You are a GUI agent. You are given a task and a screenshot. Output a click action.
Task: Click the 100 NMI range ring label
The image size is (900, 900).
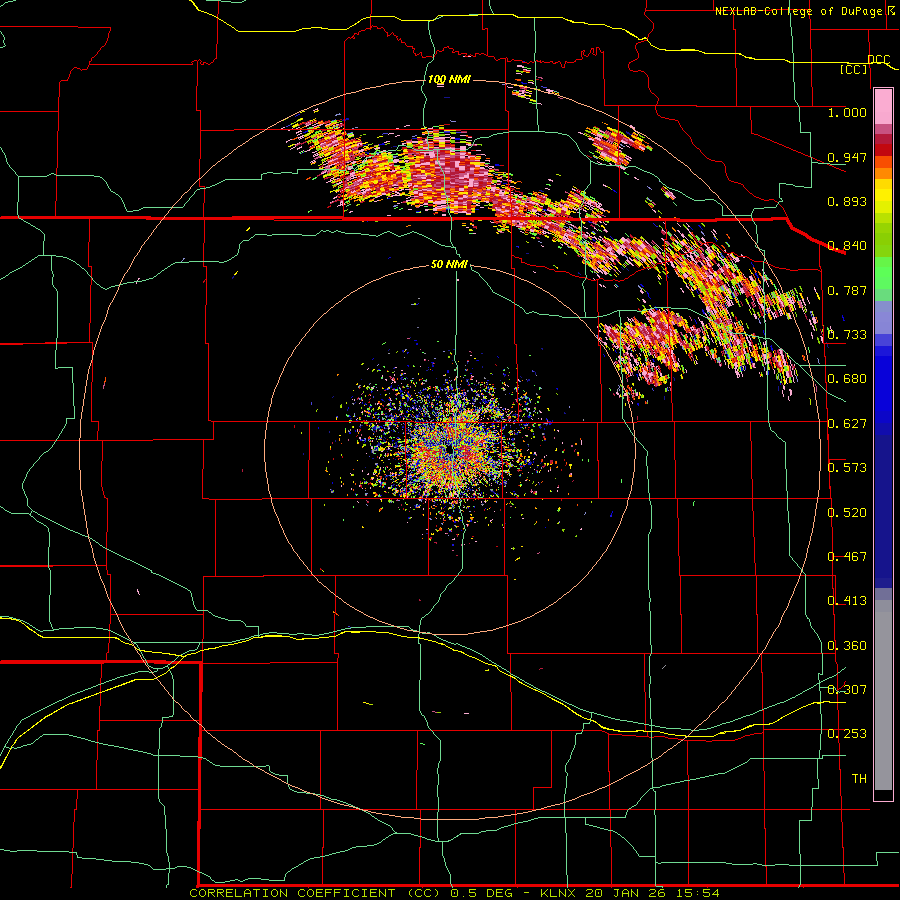(449, 79)
